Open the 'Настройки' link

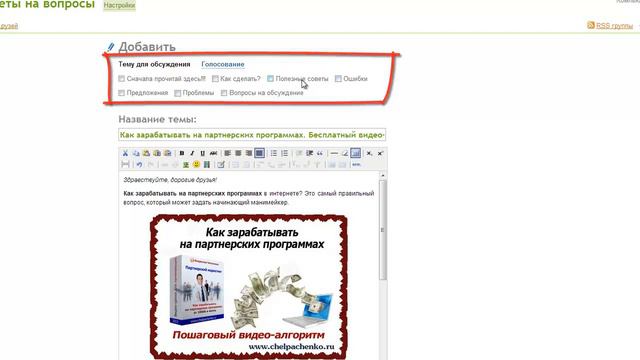119,5
